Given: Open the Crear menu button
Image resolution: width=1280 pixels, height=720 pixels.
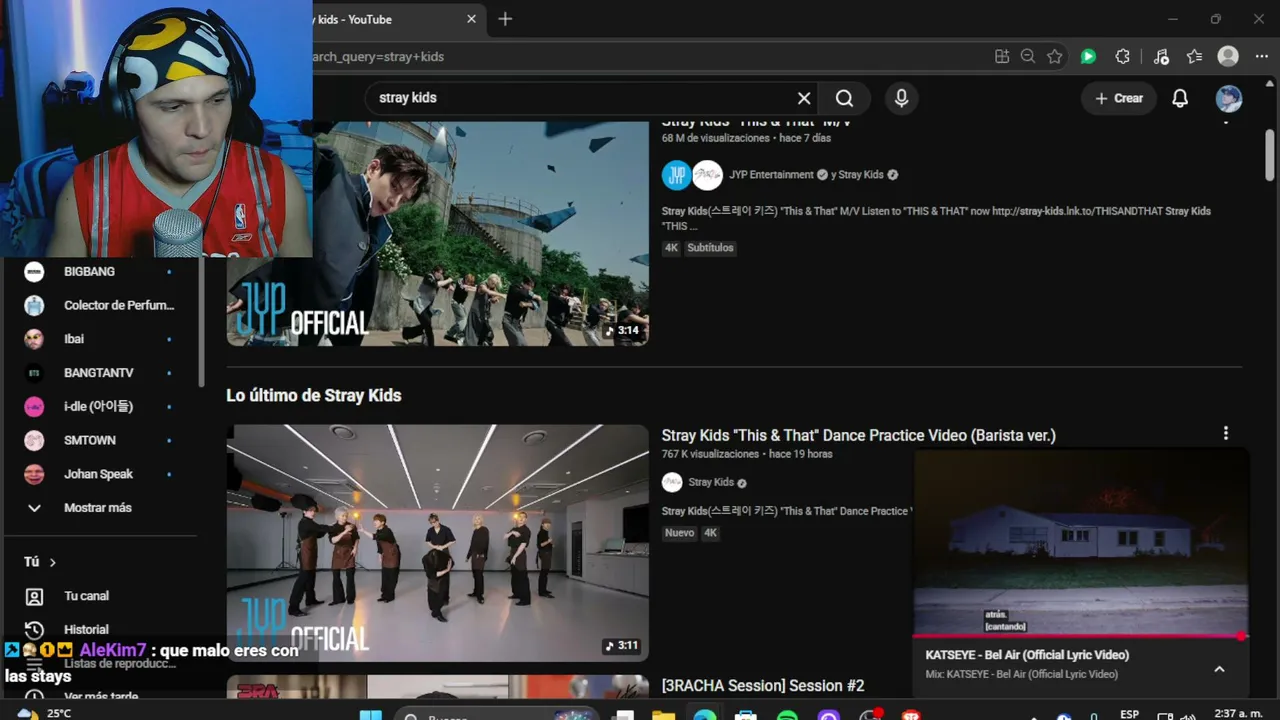Looking at the screenshot, I should coord(1119,98).
